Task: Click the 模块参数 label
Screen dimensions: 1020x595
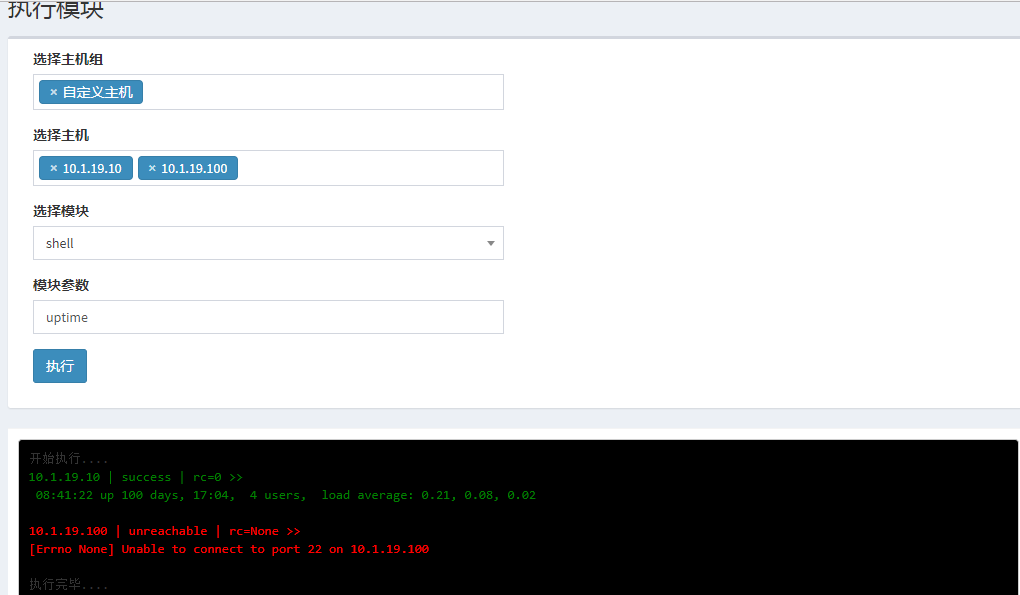Action: pos(61,285)
